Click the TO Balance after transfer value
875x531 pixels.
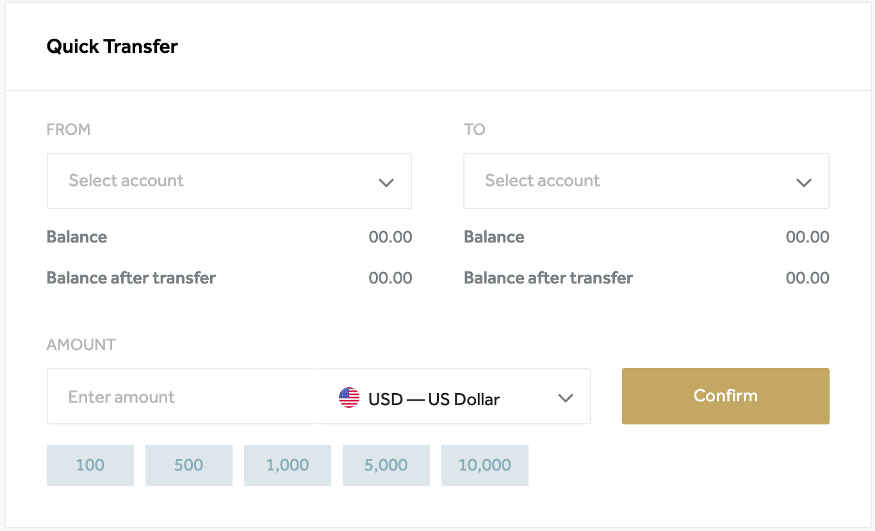coord(807,278)
